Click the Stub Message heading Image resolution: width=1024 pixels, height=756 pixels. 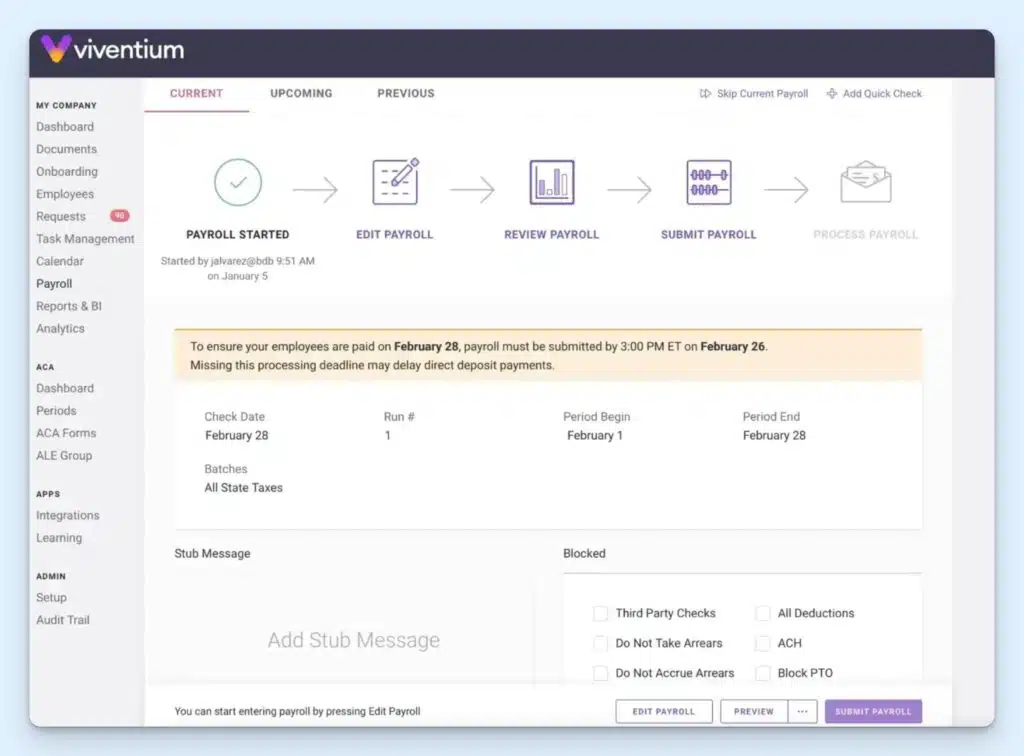coord(212,554)
